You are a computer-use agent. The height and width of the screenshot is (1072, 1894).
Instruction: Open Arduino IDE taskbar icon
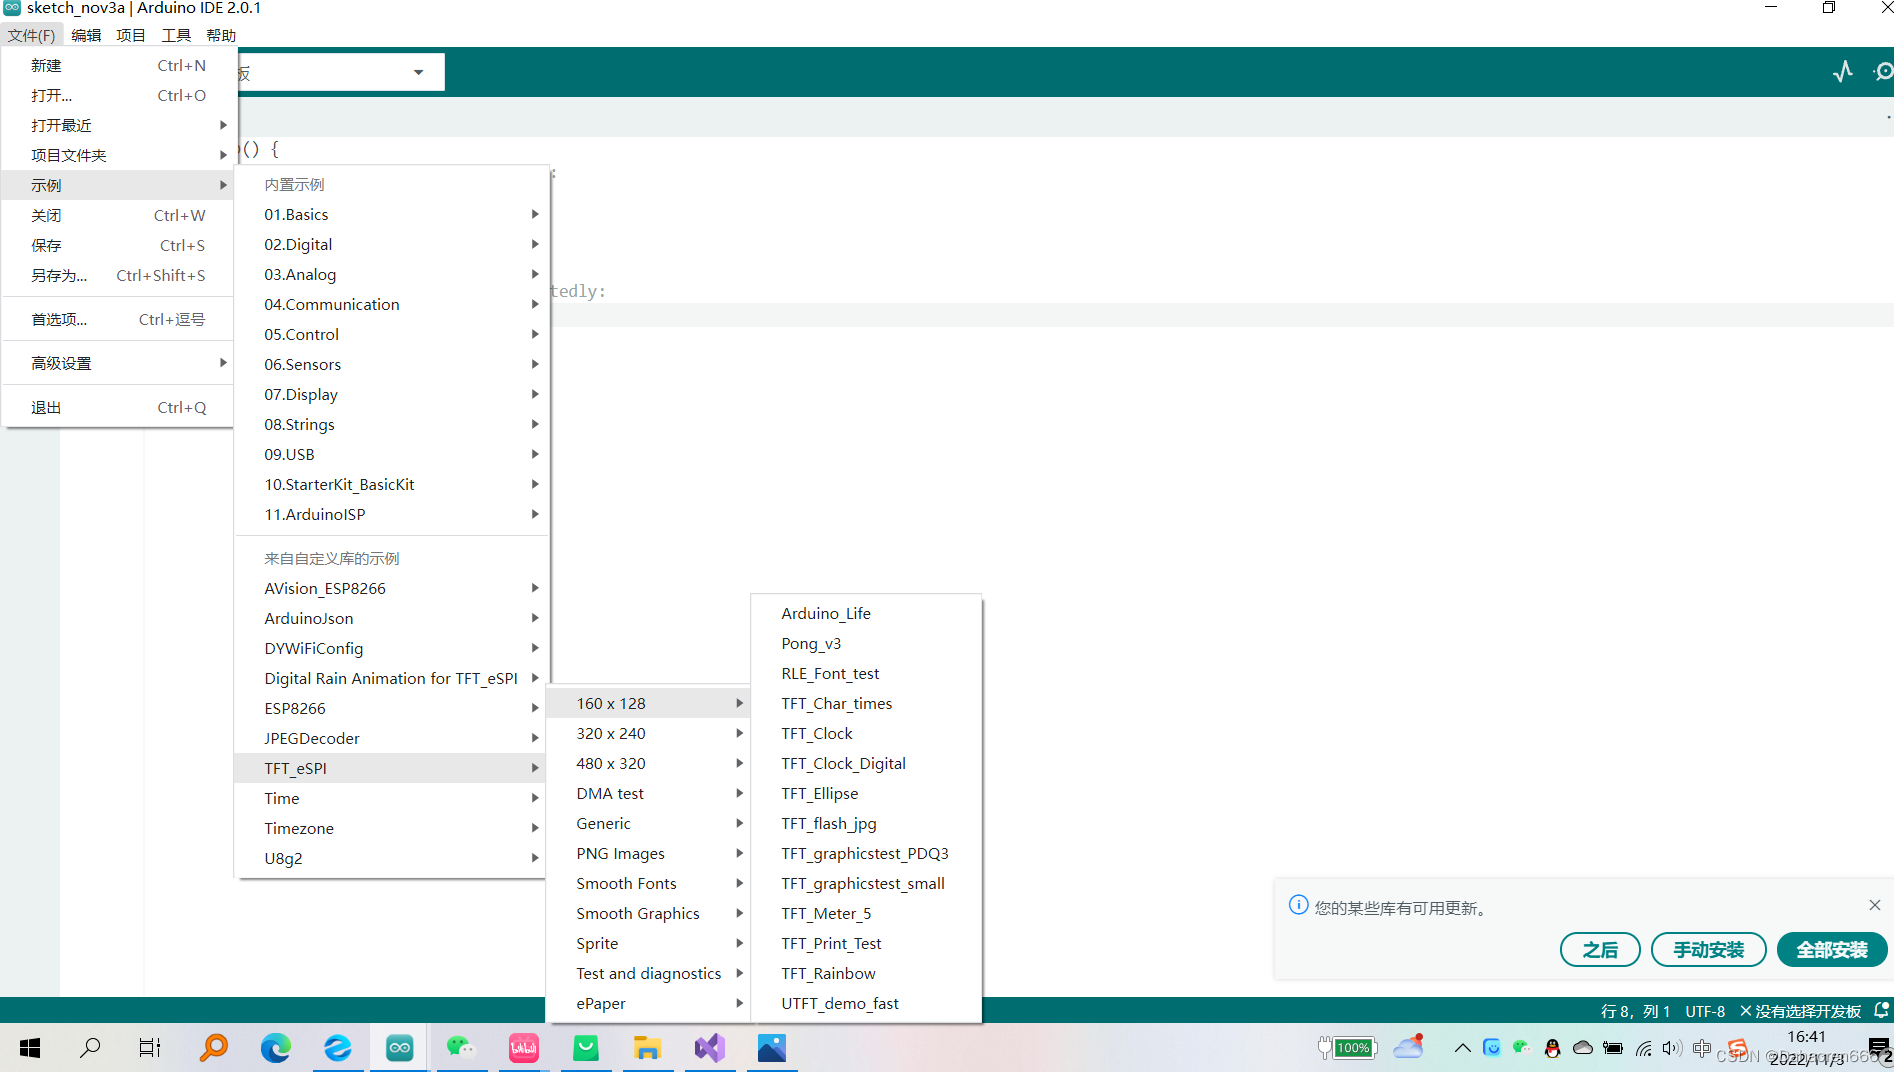399,1048
